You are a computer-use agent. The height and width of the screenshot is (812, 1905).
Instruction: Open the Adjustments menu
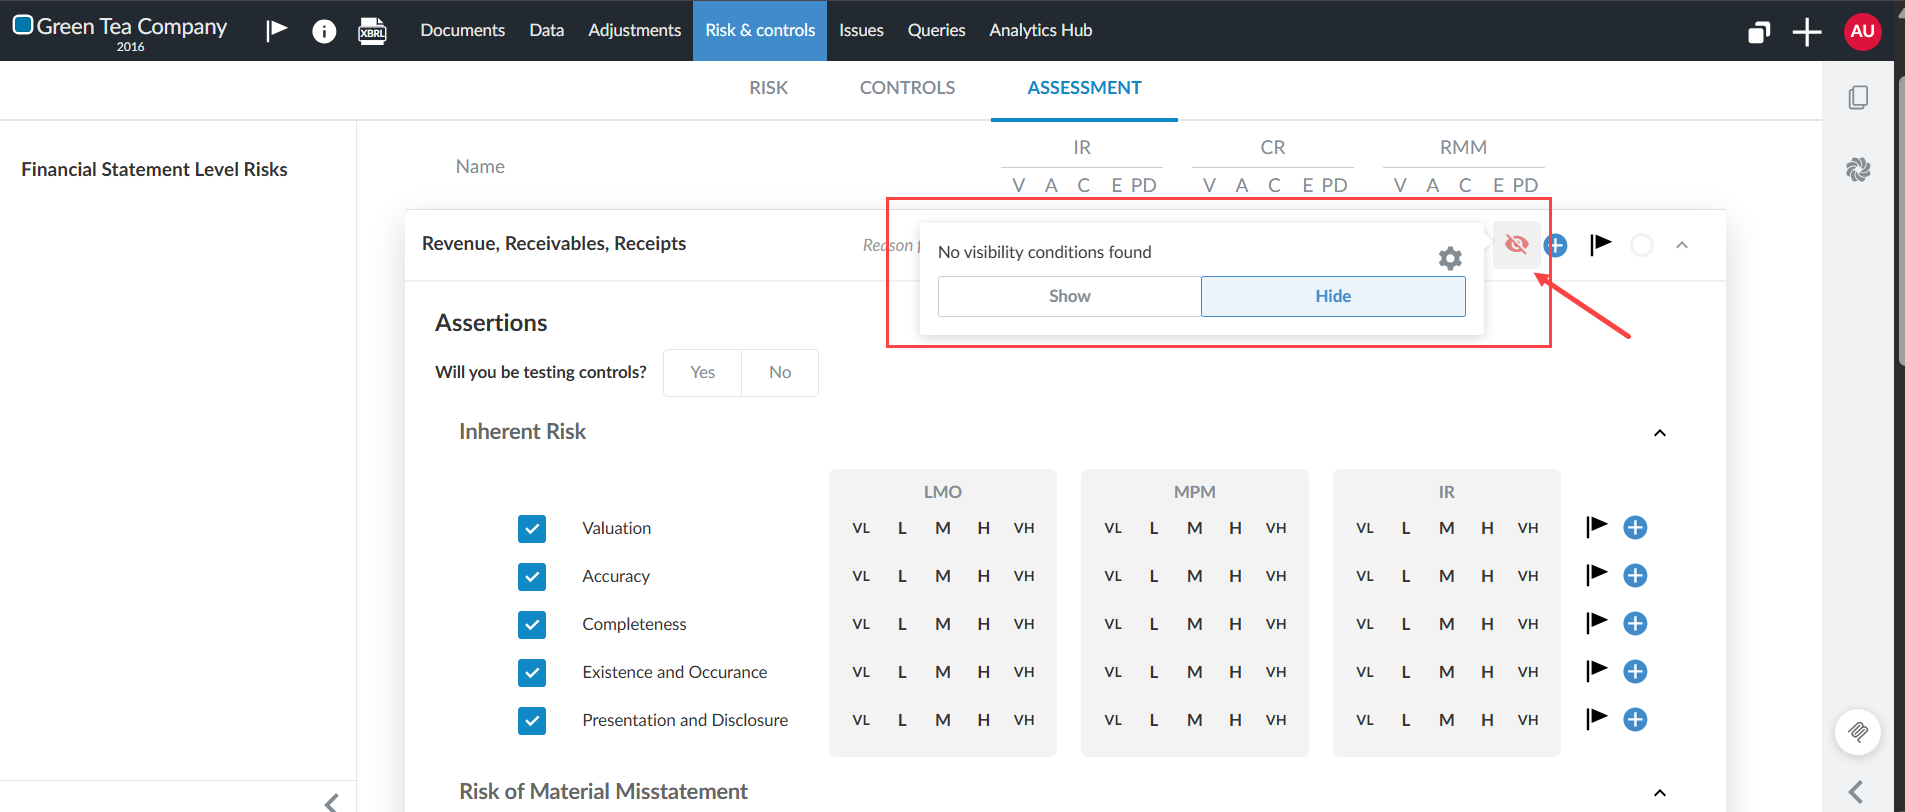(x=634, y=30)
